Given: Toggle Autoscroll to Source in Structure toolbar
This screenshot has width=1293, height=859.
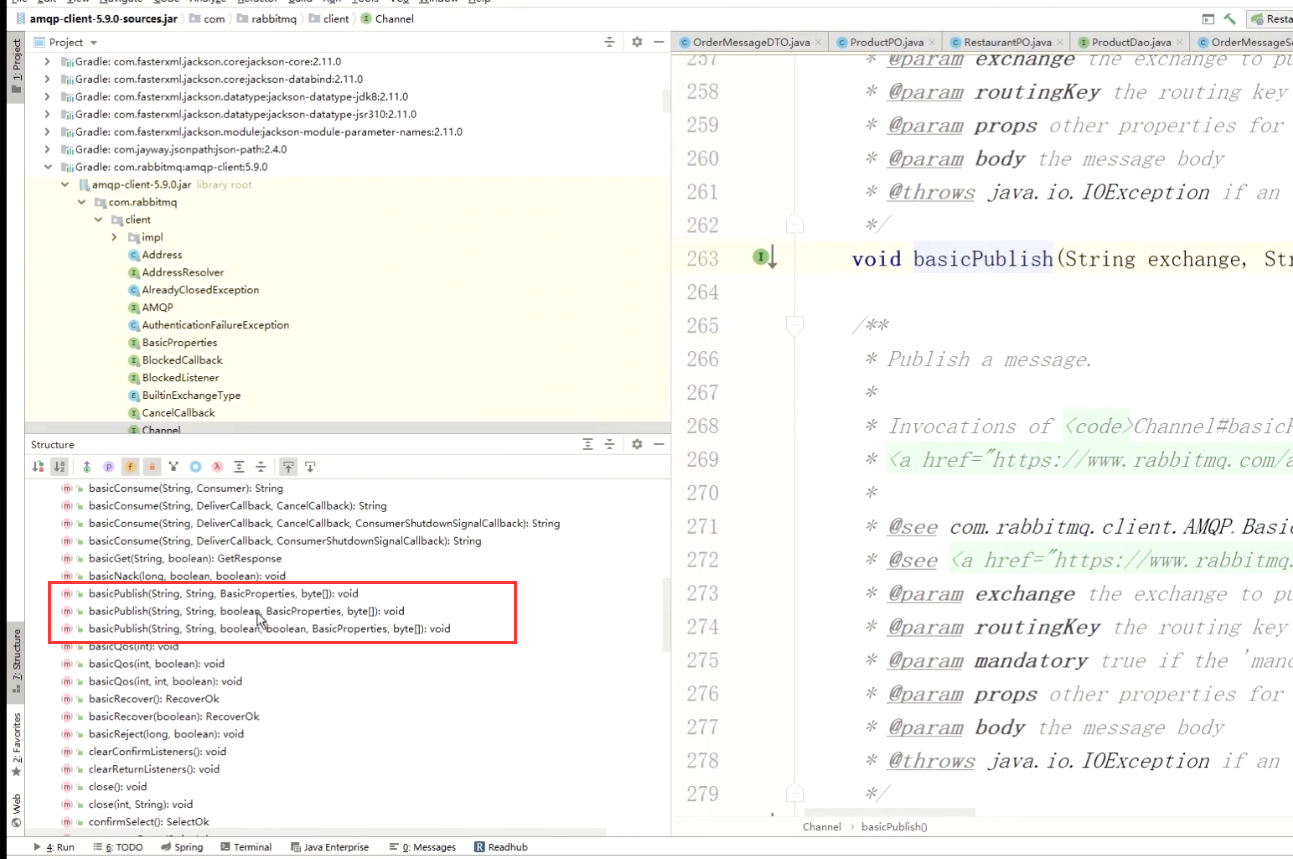Looking at the screenshot, I should coord(288,467).
